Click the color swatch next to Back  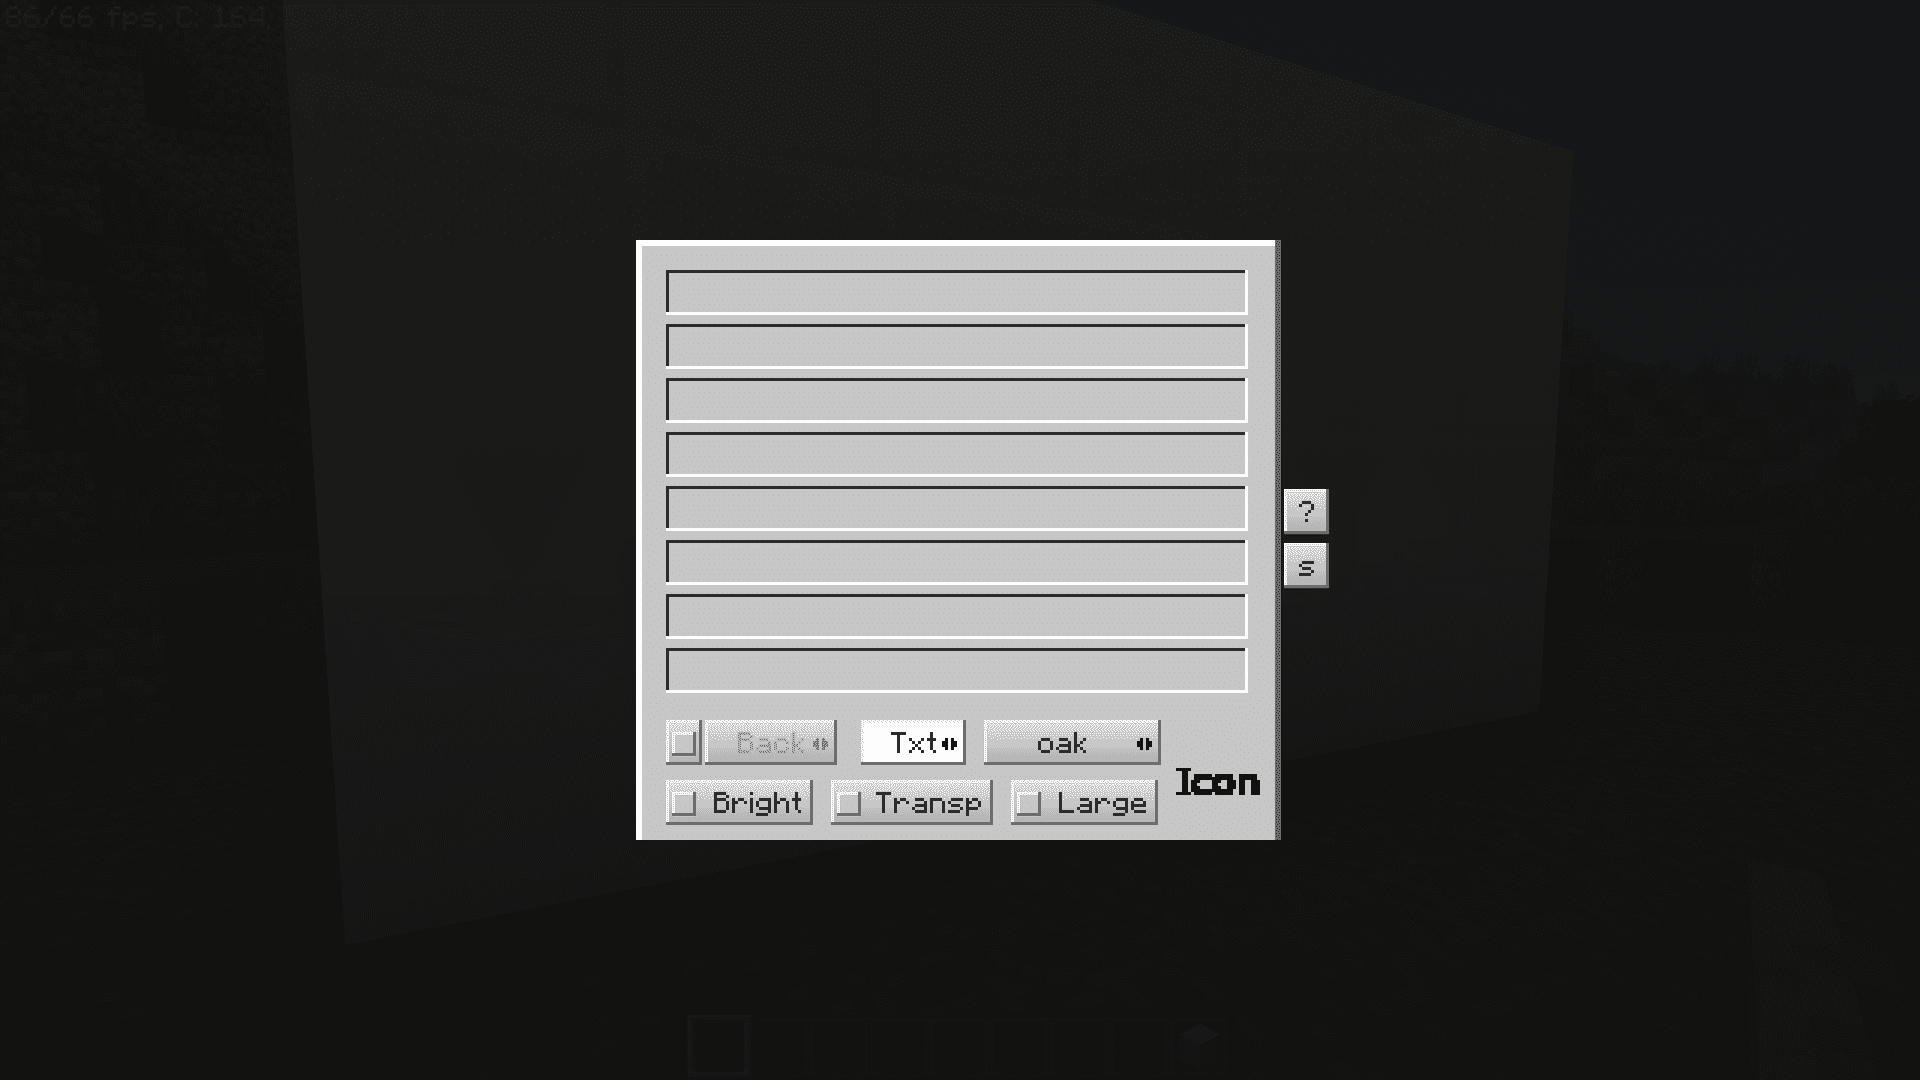click(683, 741)
